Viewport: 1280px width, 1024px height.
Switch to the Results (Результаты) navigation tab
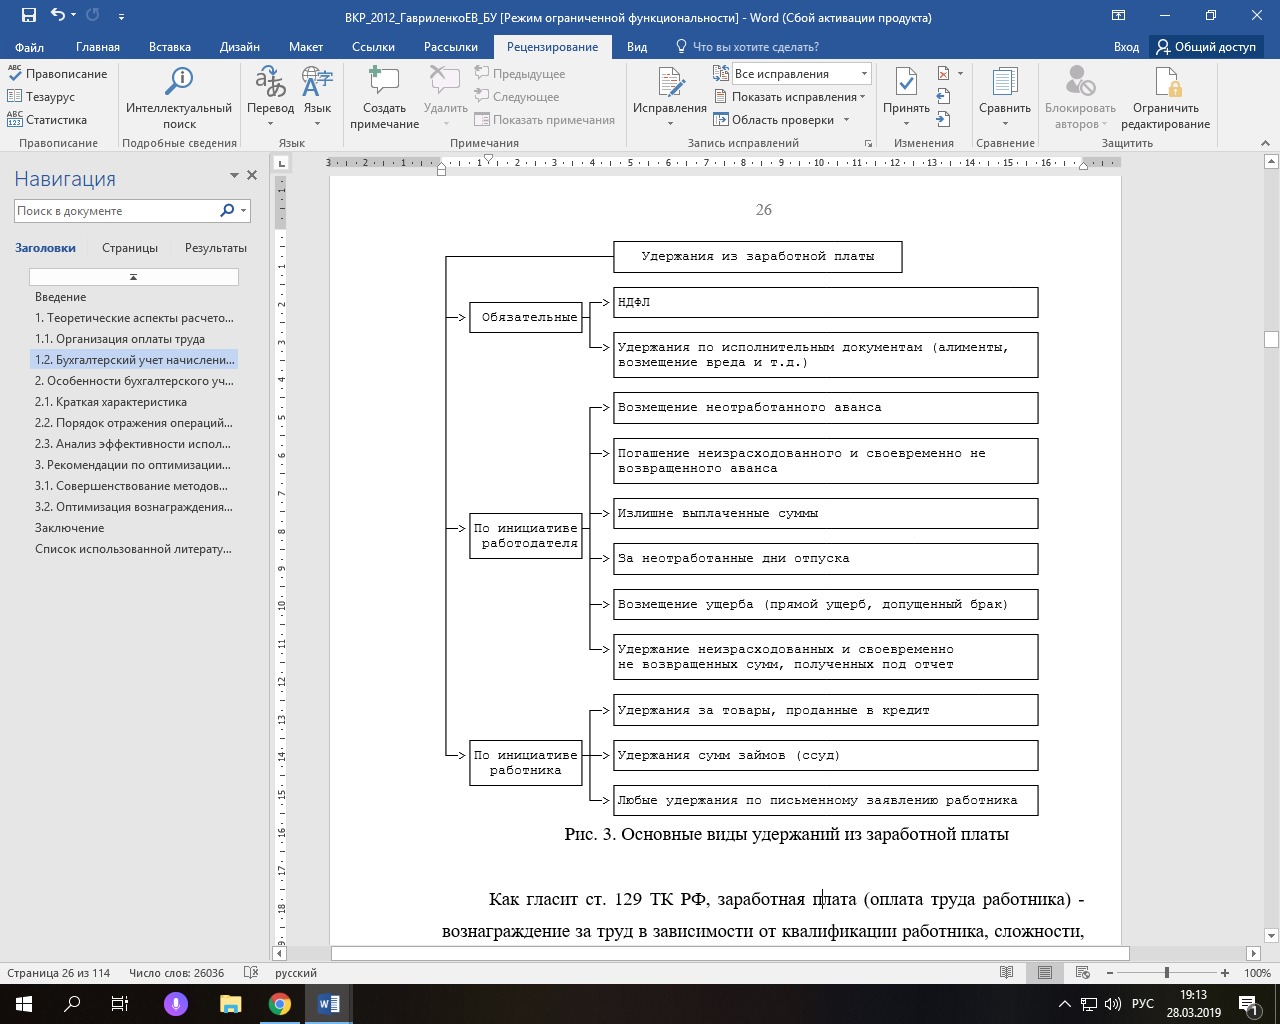point(216,248)
